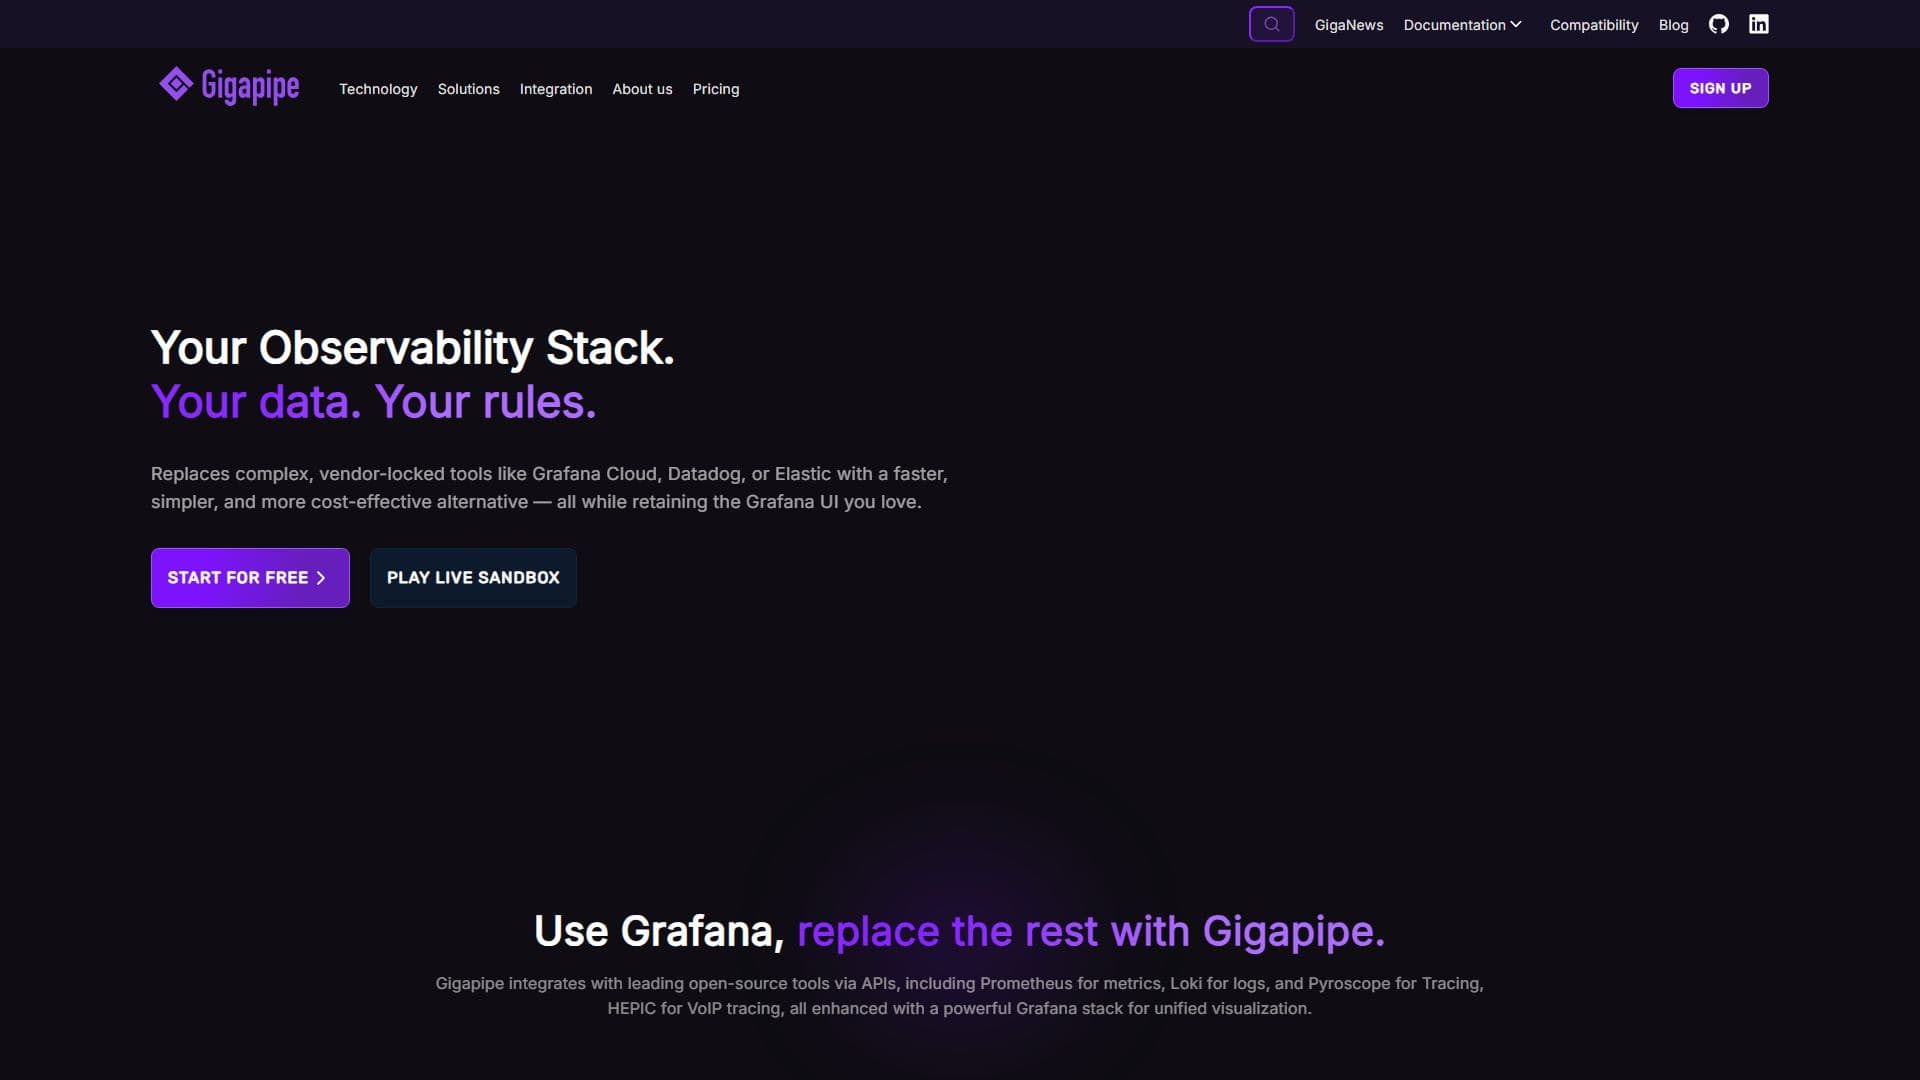Open the search icon button

click(x=1271, y=24)
